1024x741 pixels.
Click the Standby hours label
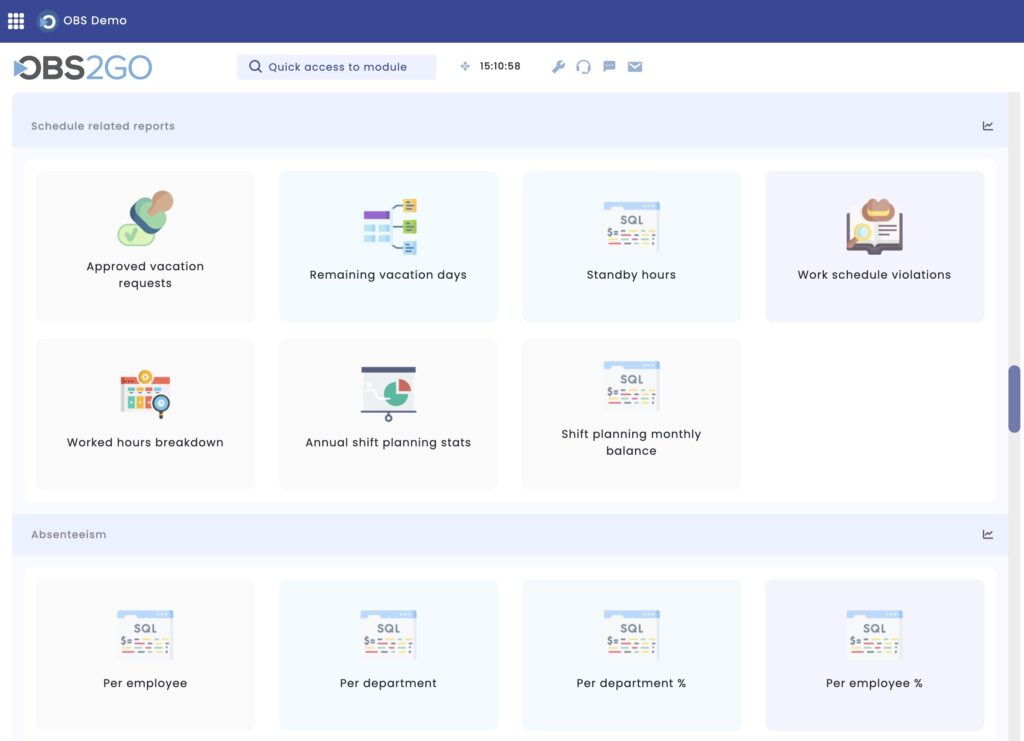[632, 275]
